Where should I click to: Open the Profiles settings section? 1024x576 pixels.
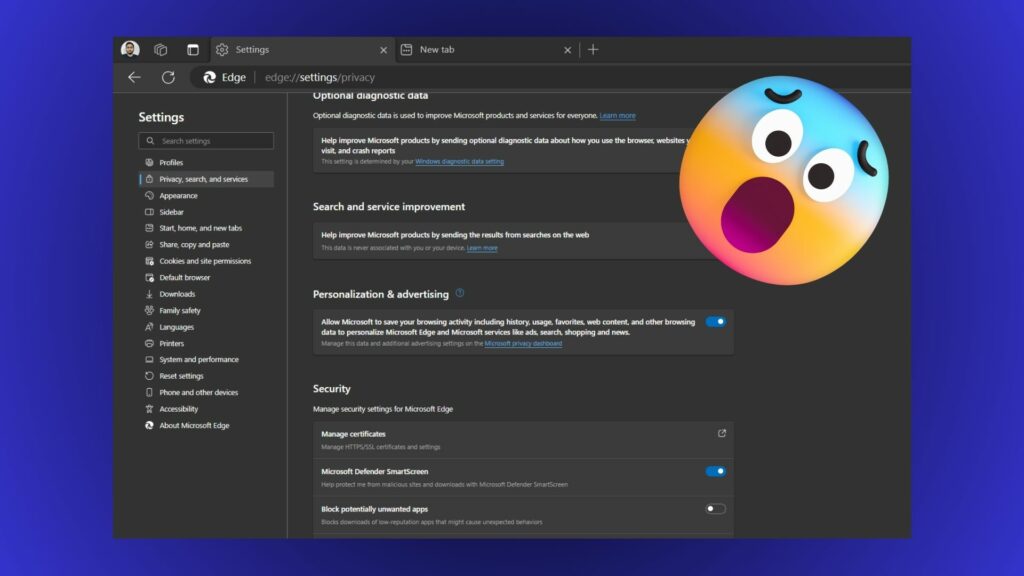click(171, 162)
